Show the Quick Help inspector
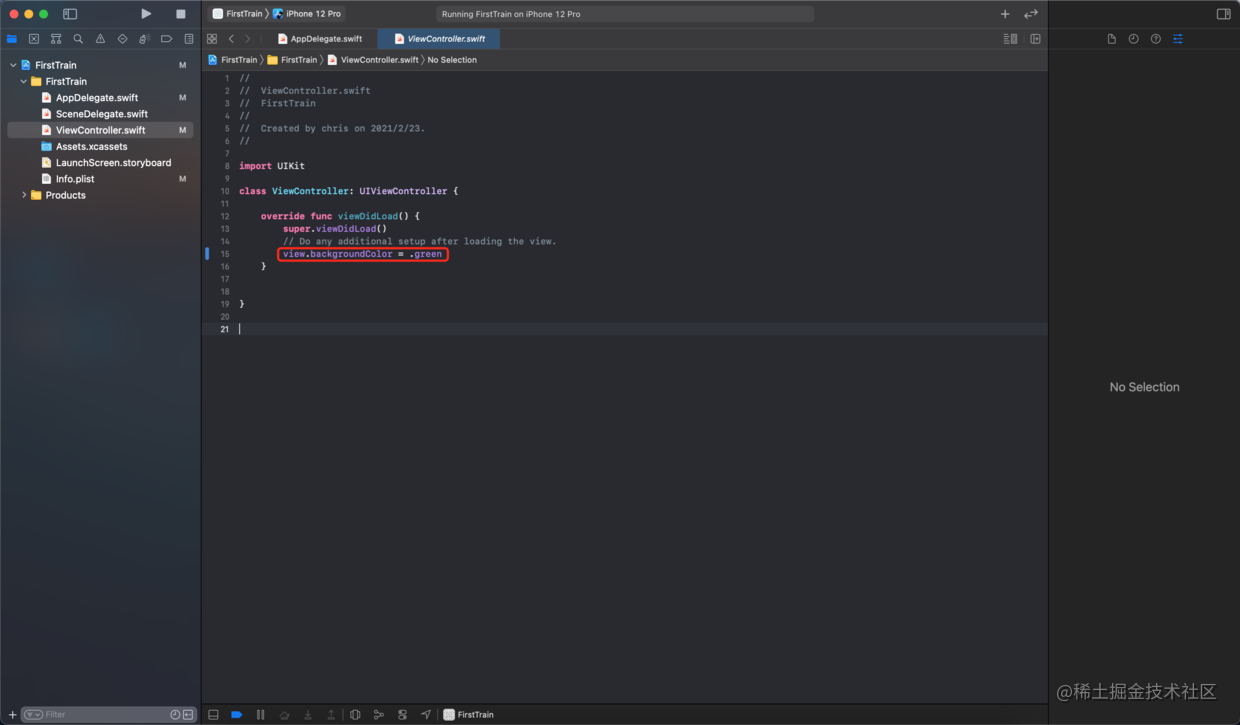Screen dimensions: 1240x725 [x=1155, y=39]
